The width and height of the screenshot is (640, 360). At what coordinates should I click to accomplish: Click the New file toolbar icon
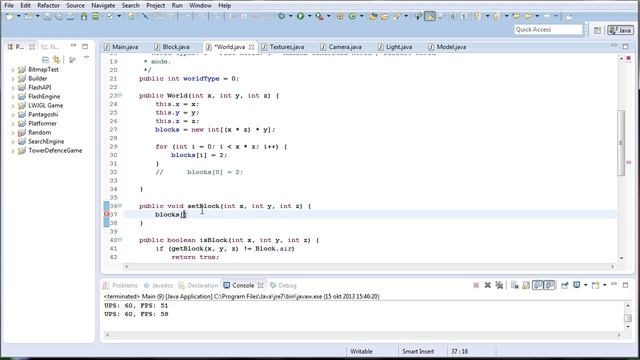pyautogui.click(x=10, y=16)
